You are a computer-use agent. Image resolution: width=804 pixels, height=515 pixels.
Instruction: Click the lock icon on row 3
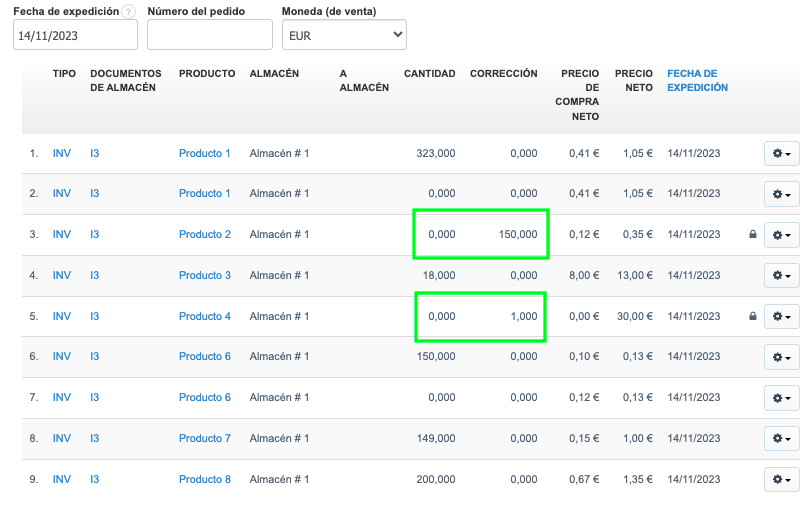pos(752,235)
